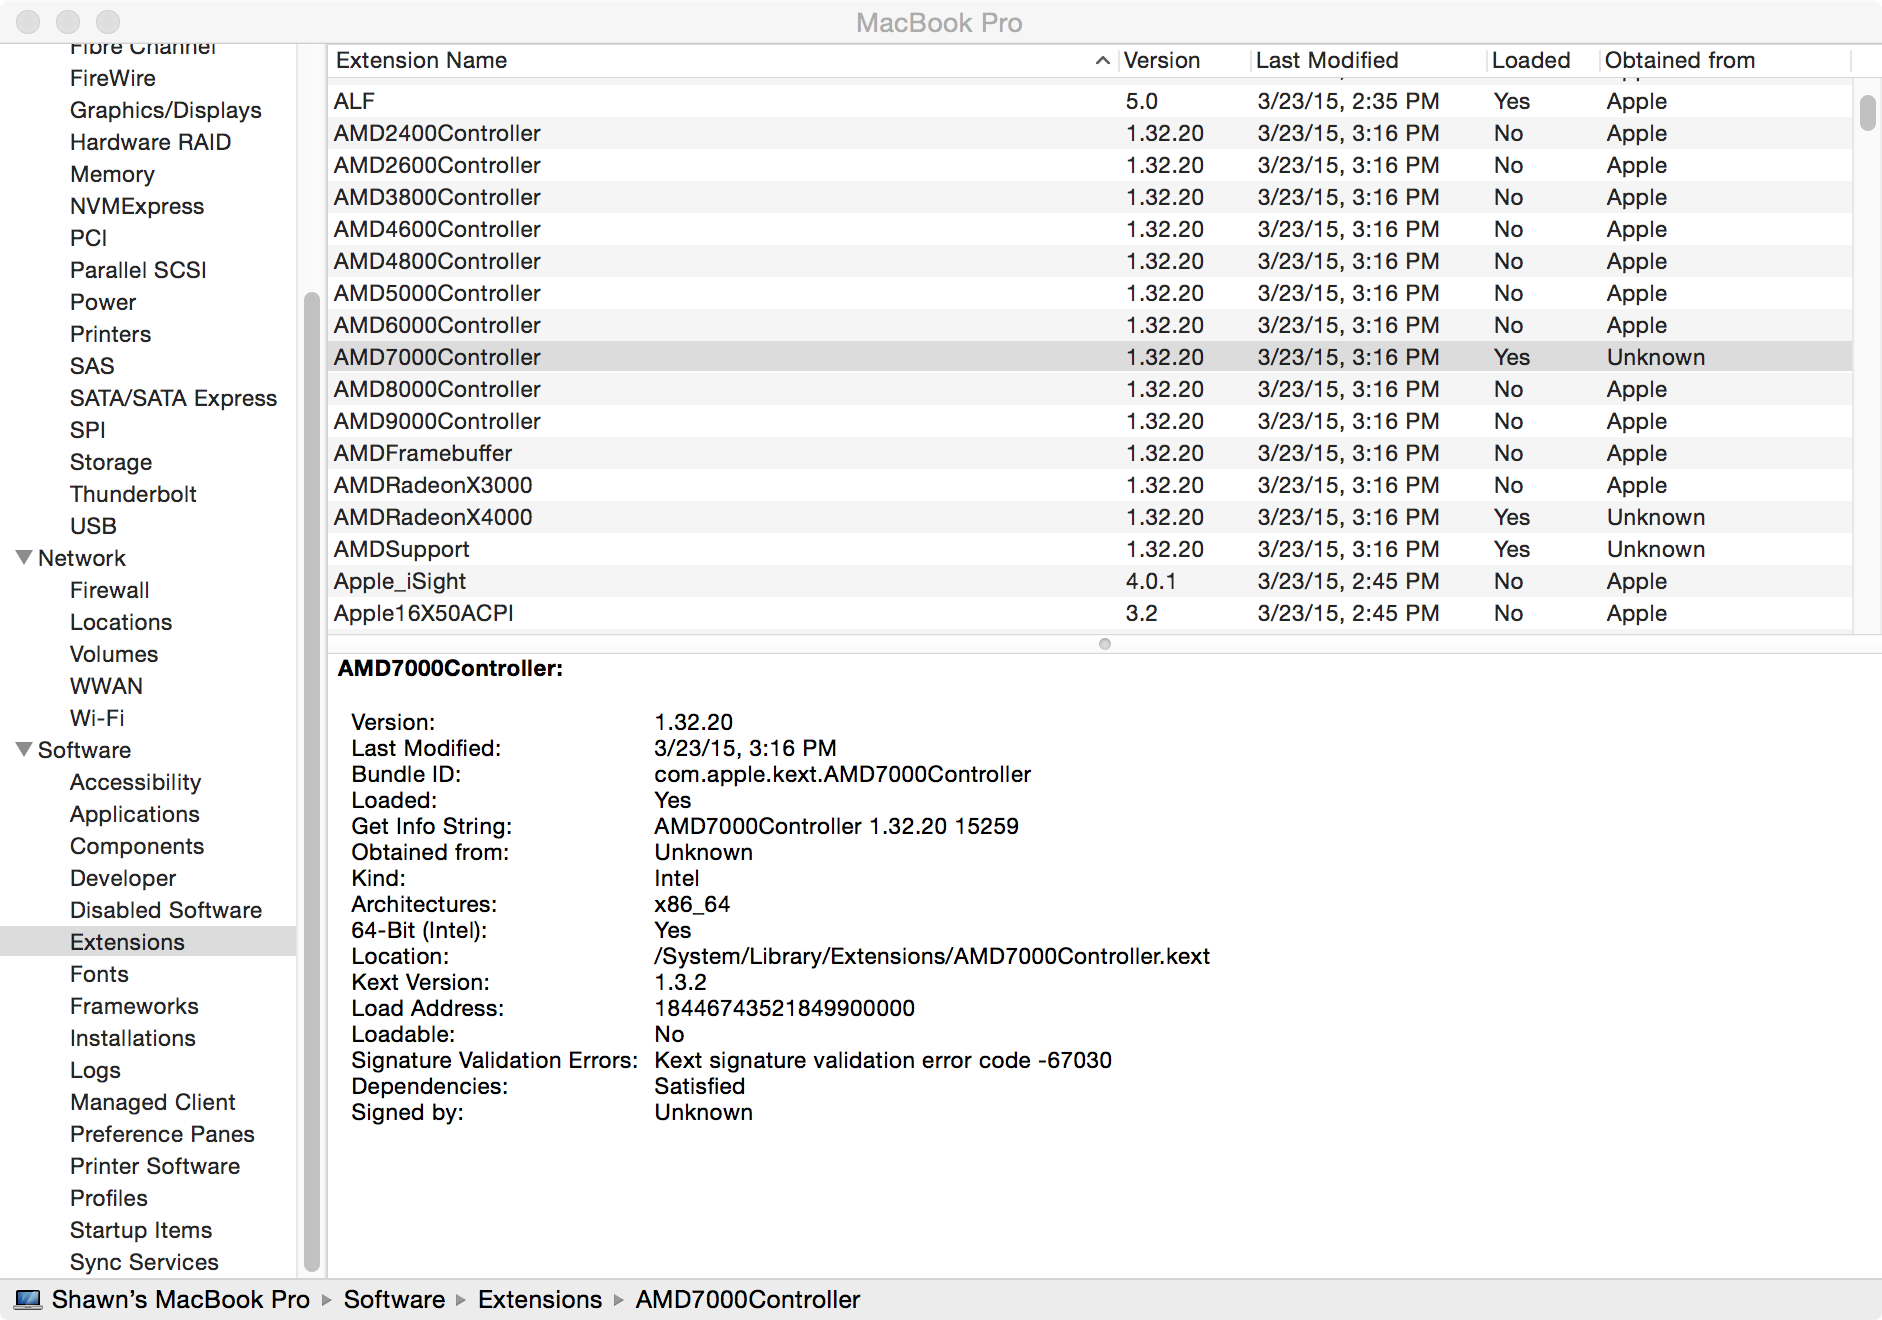Image resolution: width=1882 pixels, height=1320 pixels.
Task: Click Extensions in the path bar
Action: 540,1299
